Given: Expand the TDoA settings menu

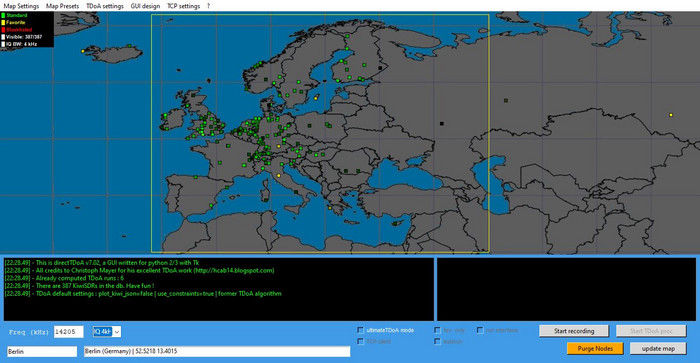Looking at the screenshot, I should 105,6.
